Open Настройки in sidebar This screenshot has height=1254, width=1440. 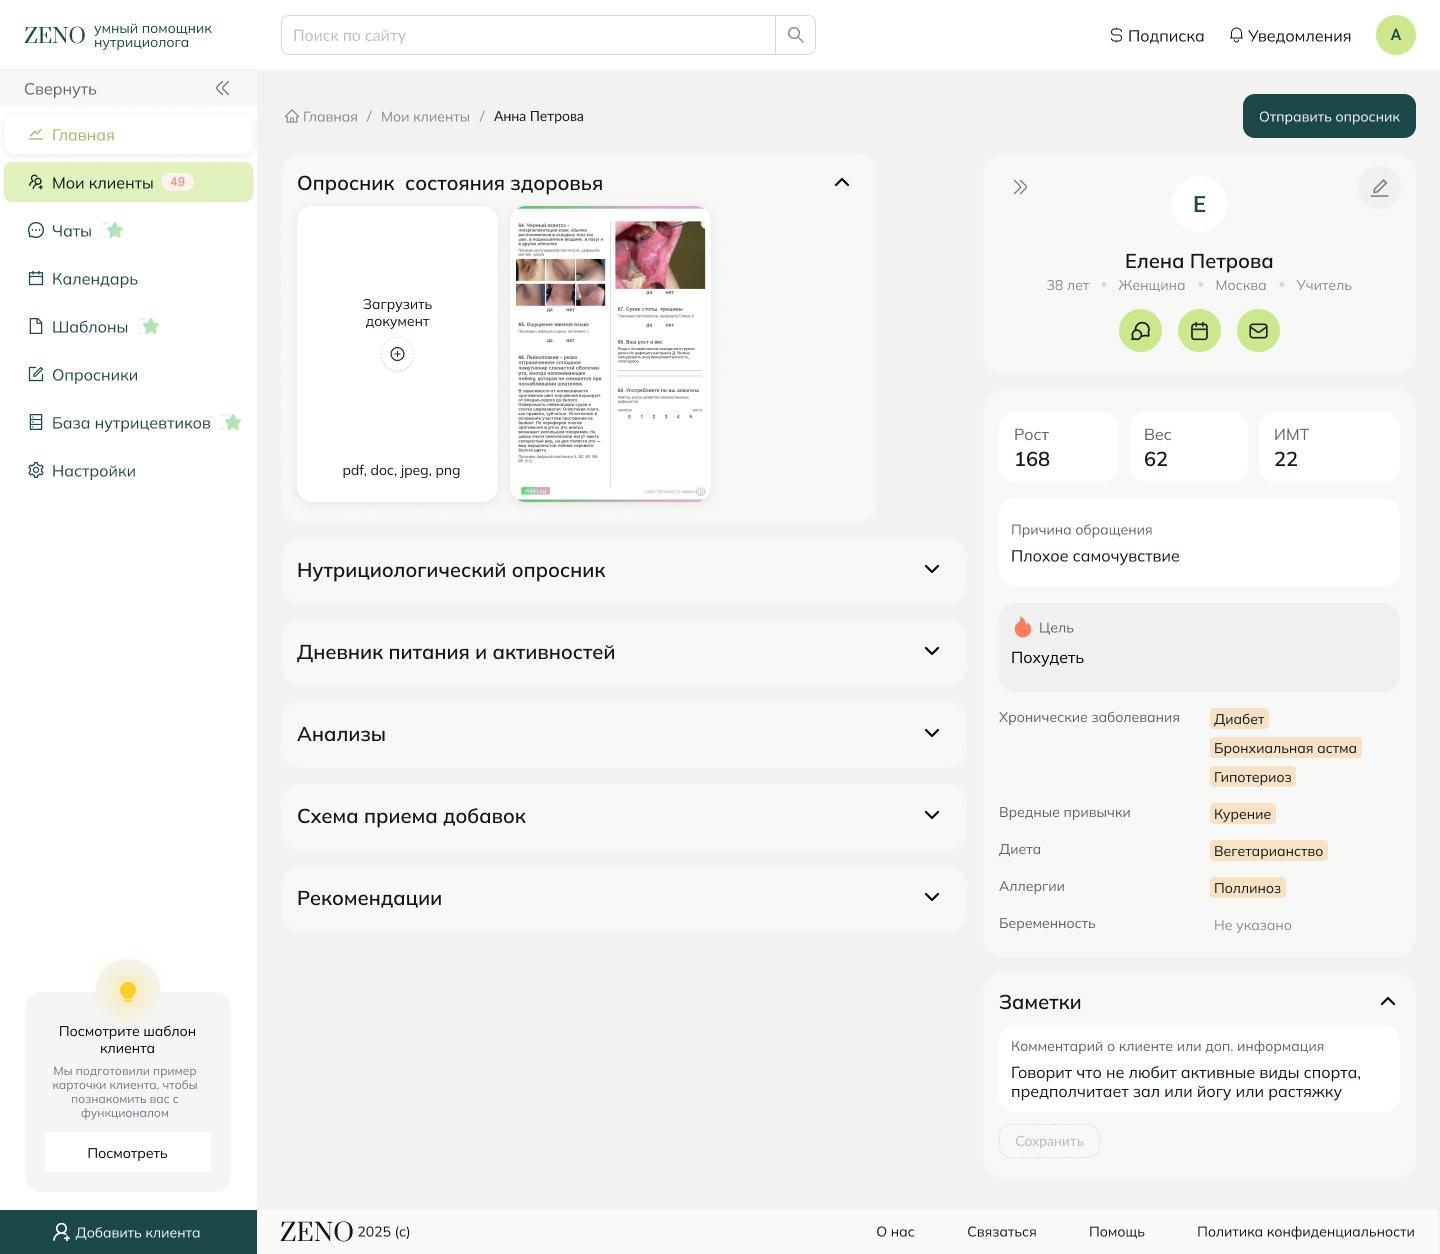128,470
